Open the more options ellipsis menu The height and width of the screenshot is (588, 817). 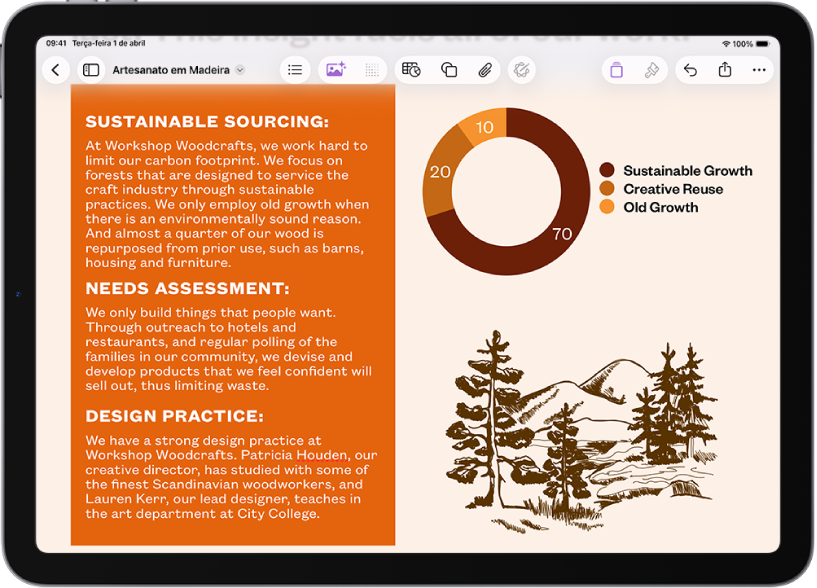[x=759, y=70]
